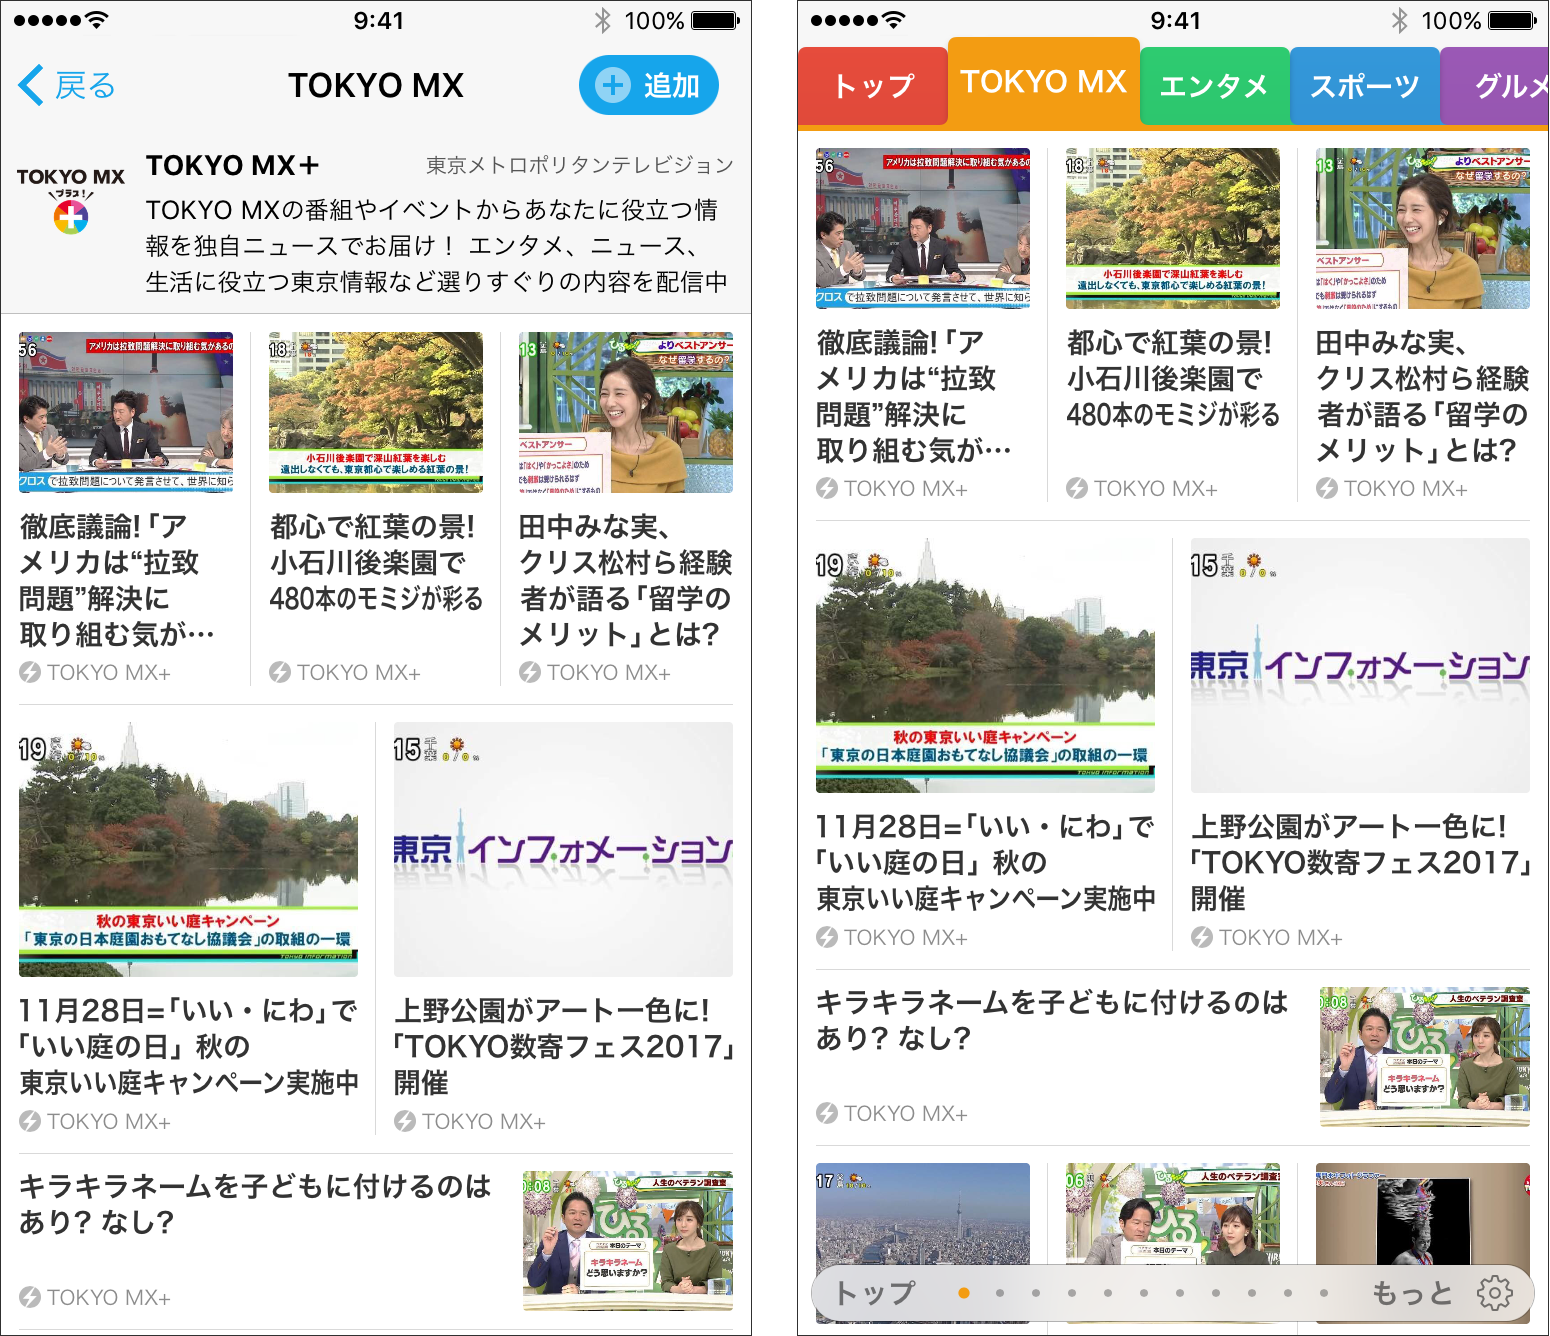Tap TOKYO MX+ source under left 上野公園 article
Viewport: 1550px width, 1336px height.
(x=470, y=1121)
